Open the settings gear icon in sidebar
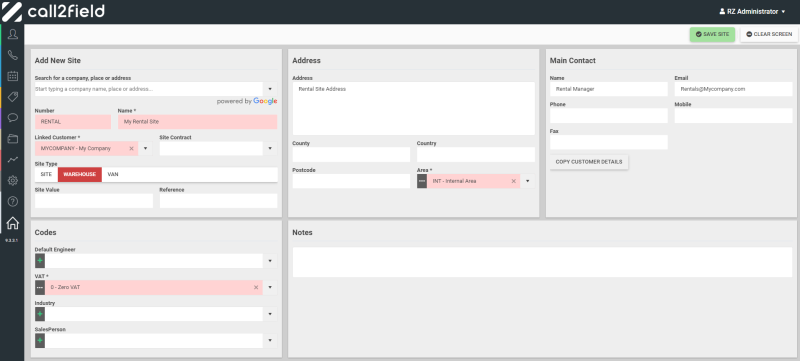 coord(13,180)
